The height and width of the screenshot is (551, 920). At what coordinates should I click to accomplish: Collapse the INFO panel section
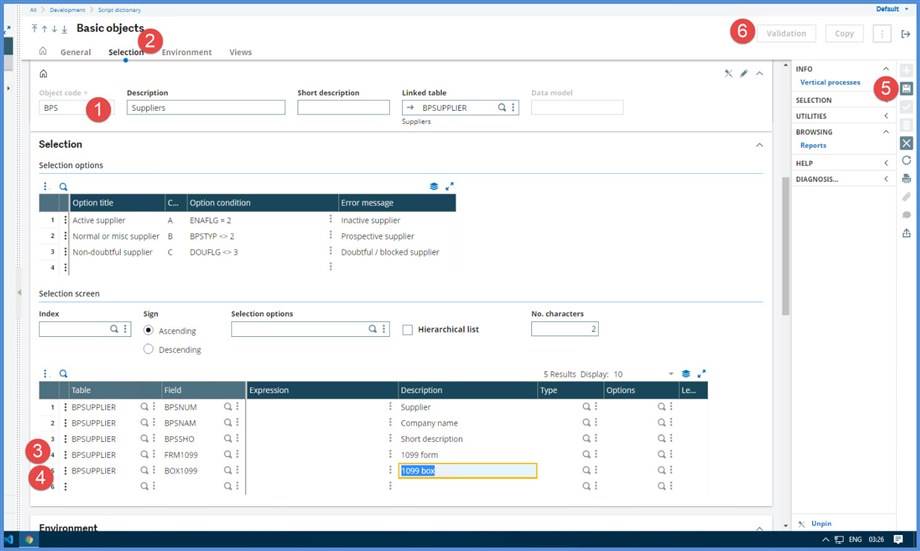pos(886,69)
